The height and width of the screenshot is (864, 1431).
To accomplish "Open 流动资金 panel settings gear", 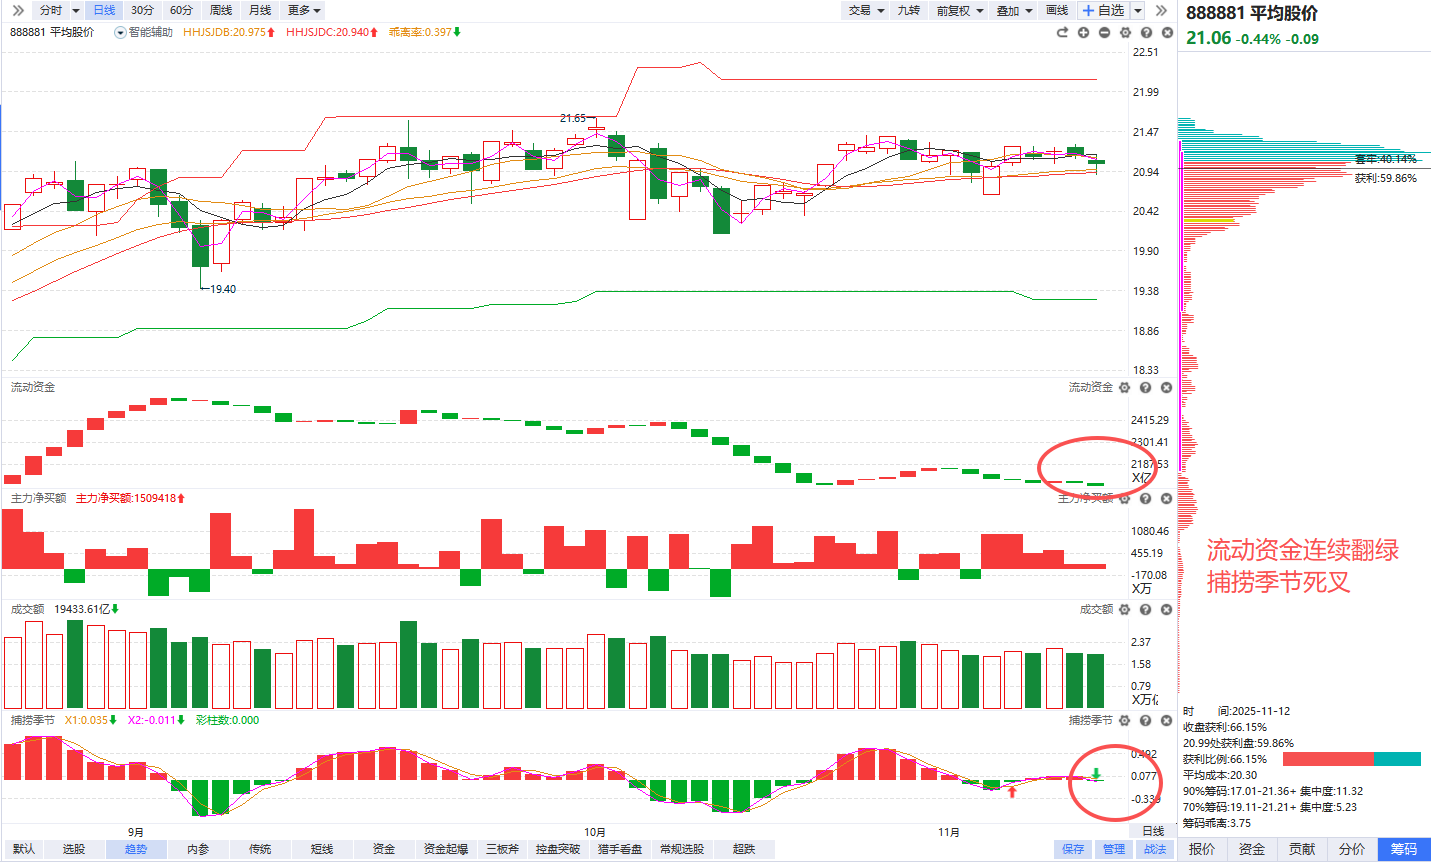I will tap(1125, 387).
